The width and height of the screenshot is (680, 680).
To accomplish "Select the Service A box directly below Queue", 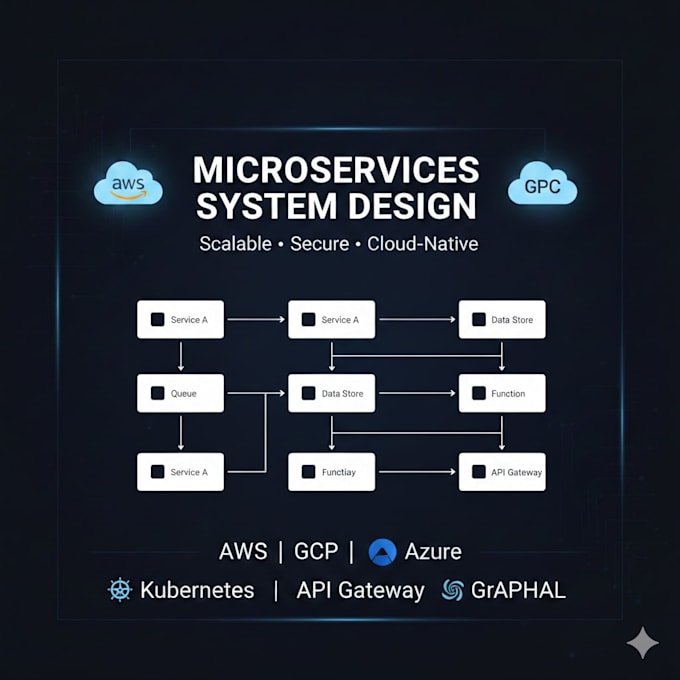I will (180, 472).
